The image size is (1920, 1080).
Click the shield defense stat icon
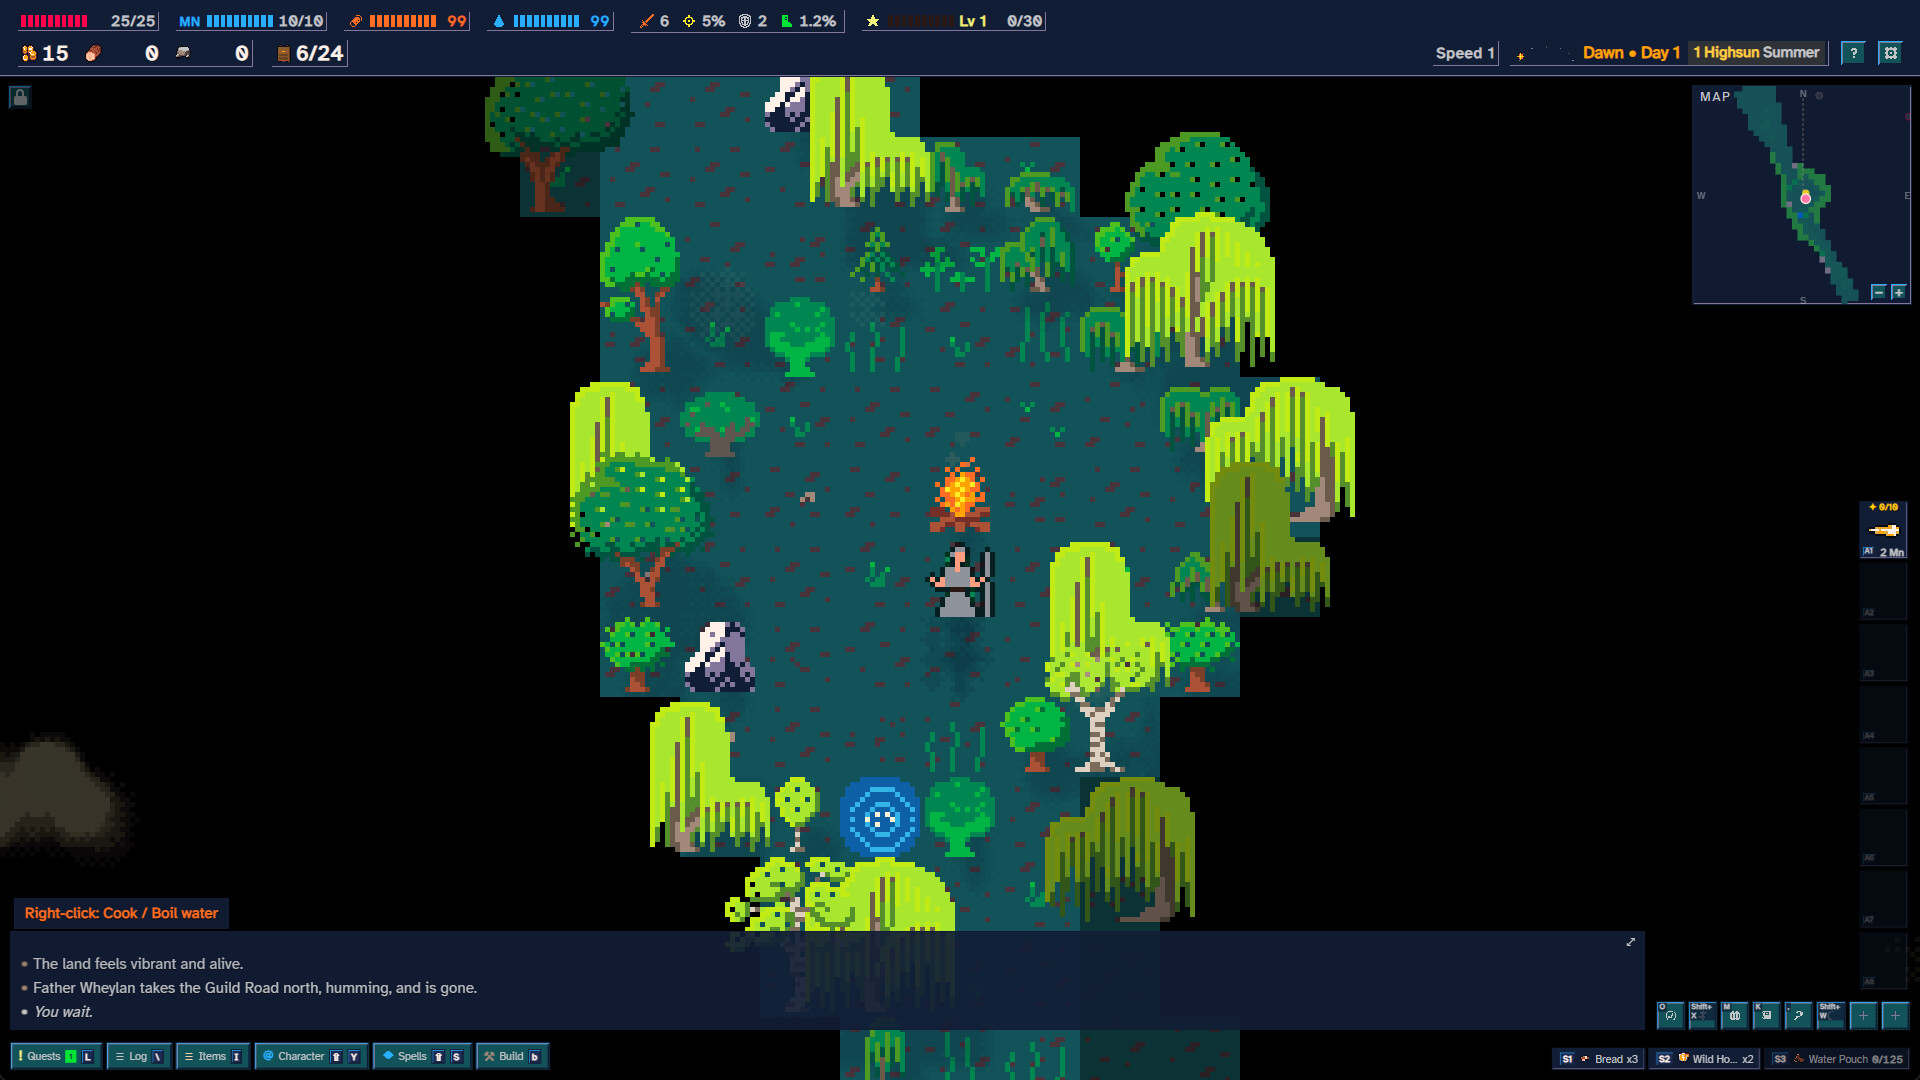point(745,21)
